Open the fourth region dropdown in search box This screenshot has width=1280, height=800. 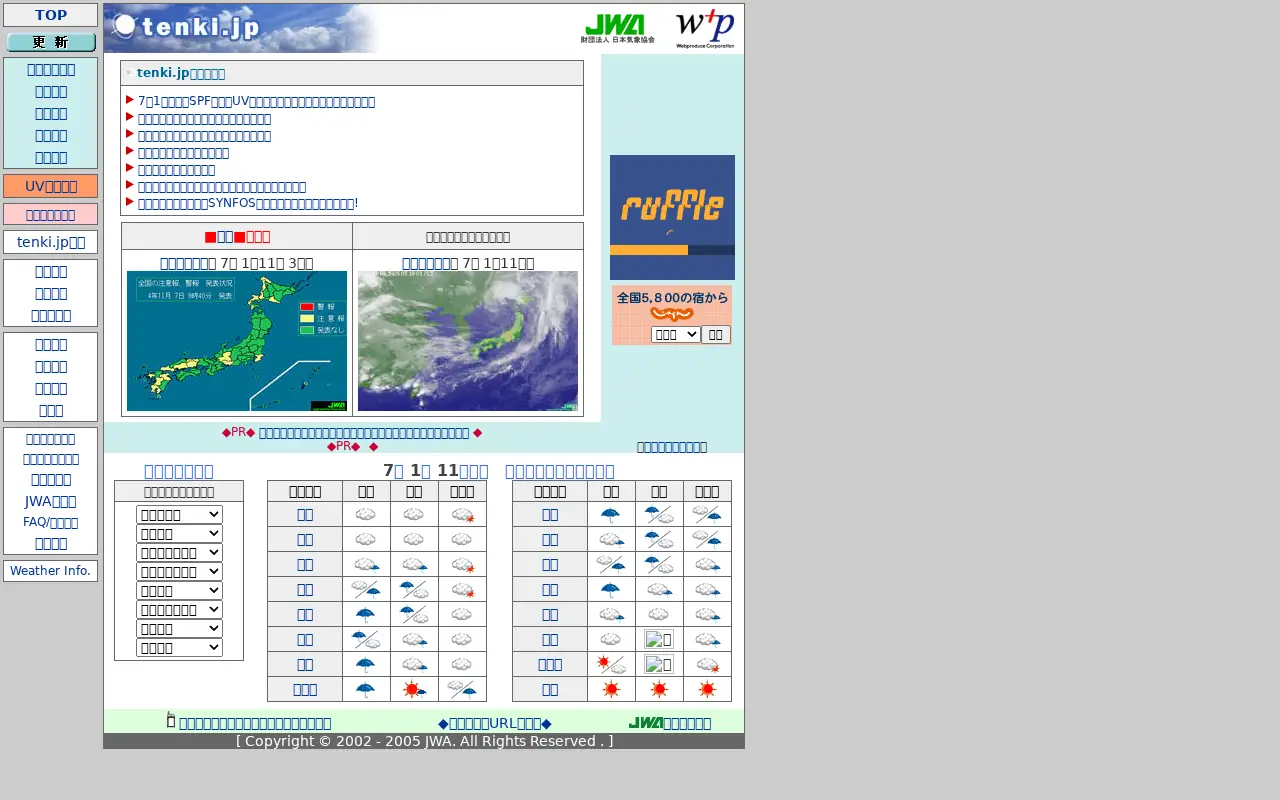pyautogui.click(x=179, y=571)
